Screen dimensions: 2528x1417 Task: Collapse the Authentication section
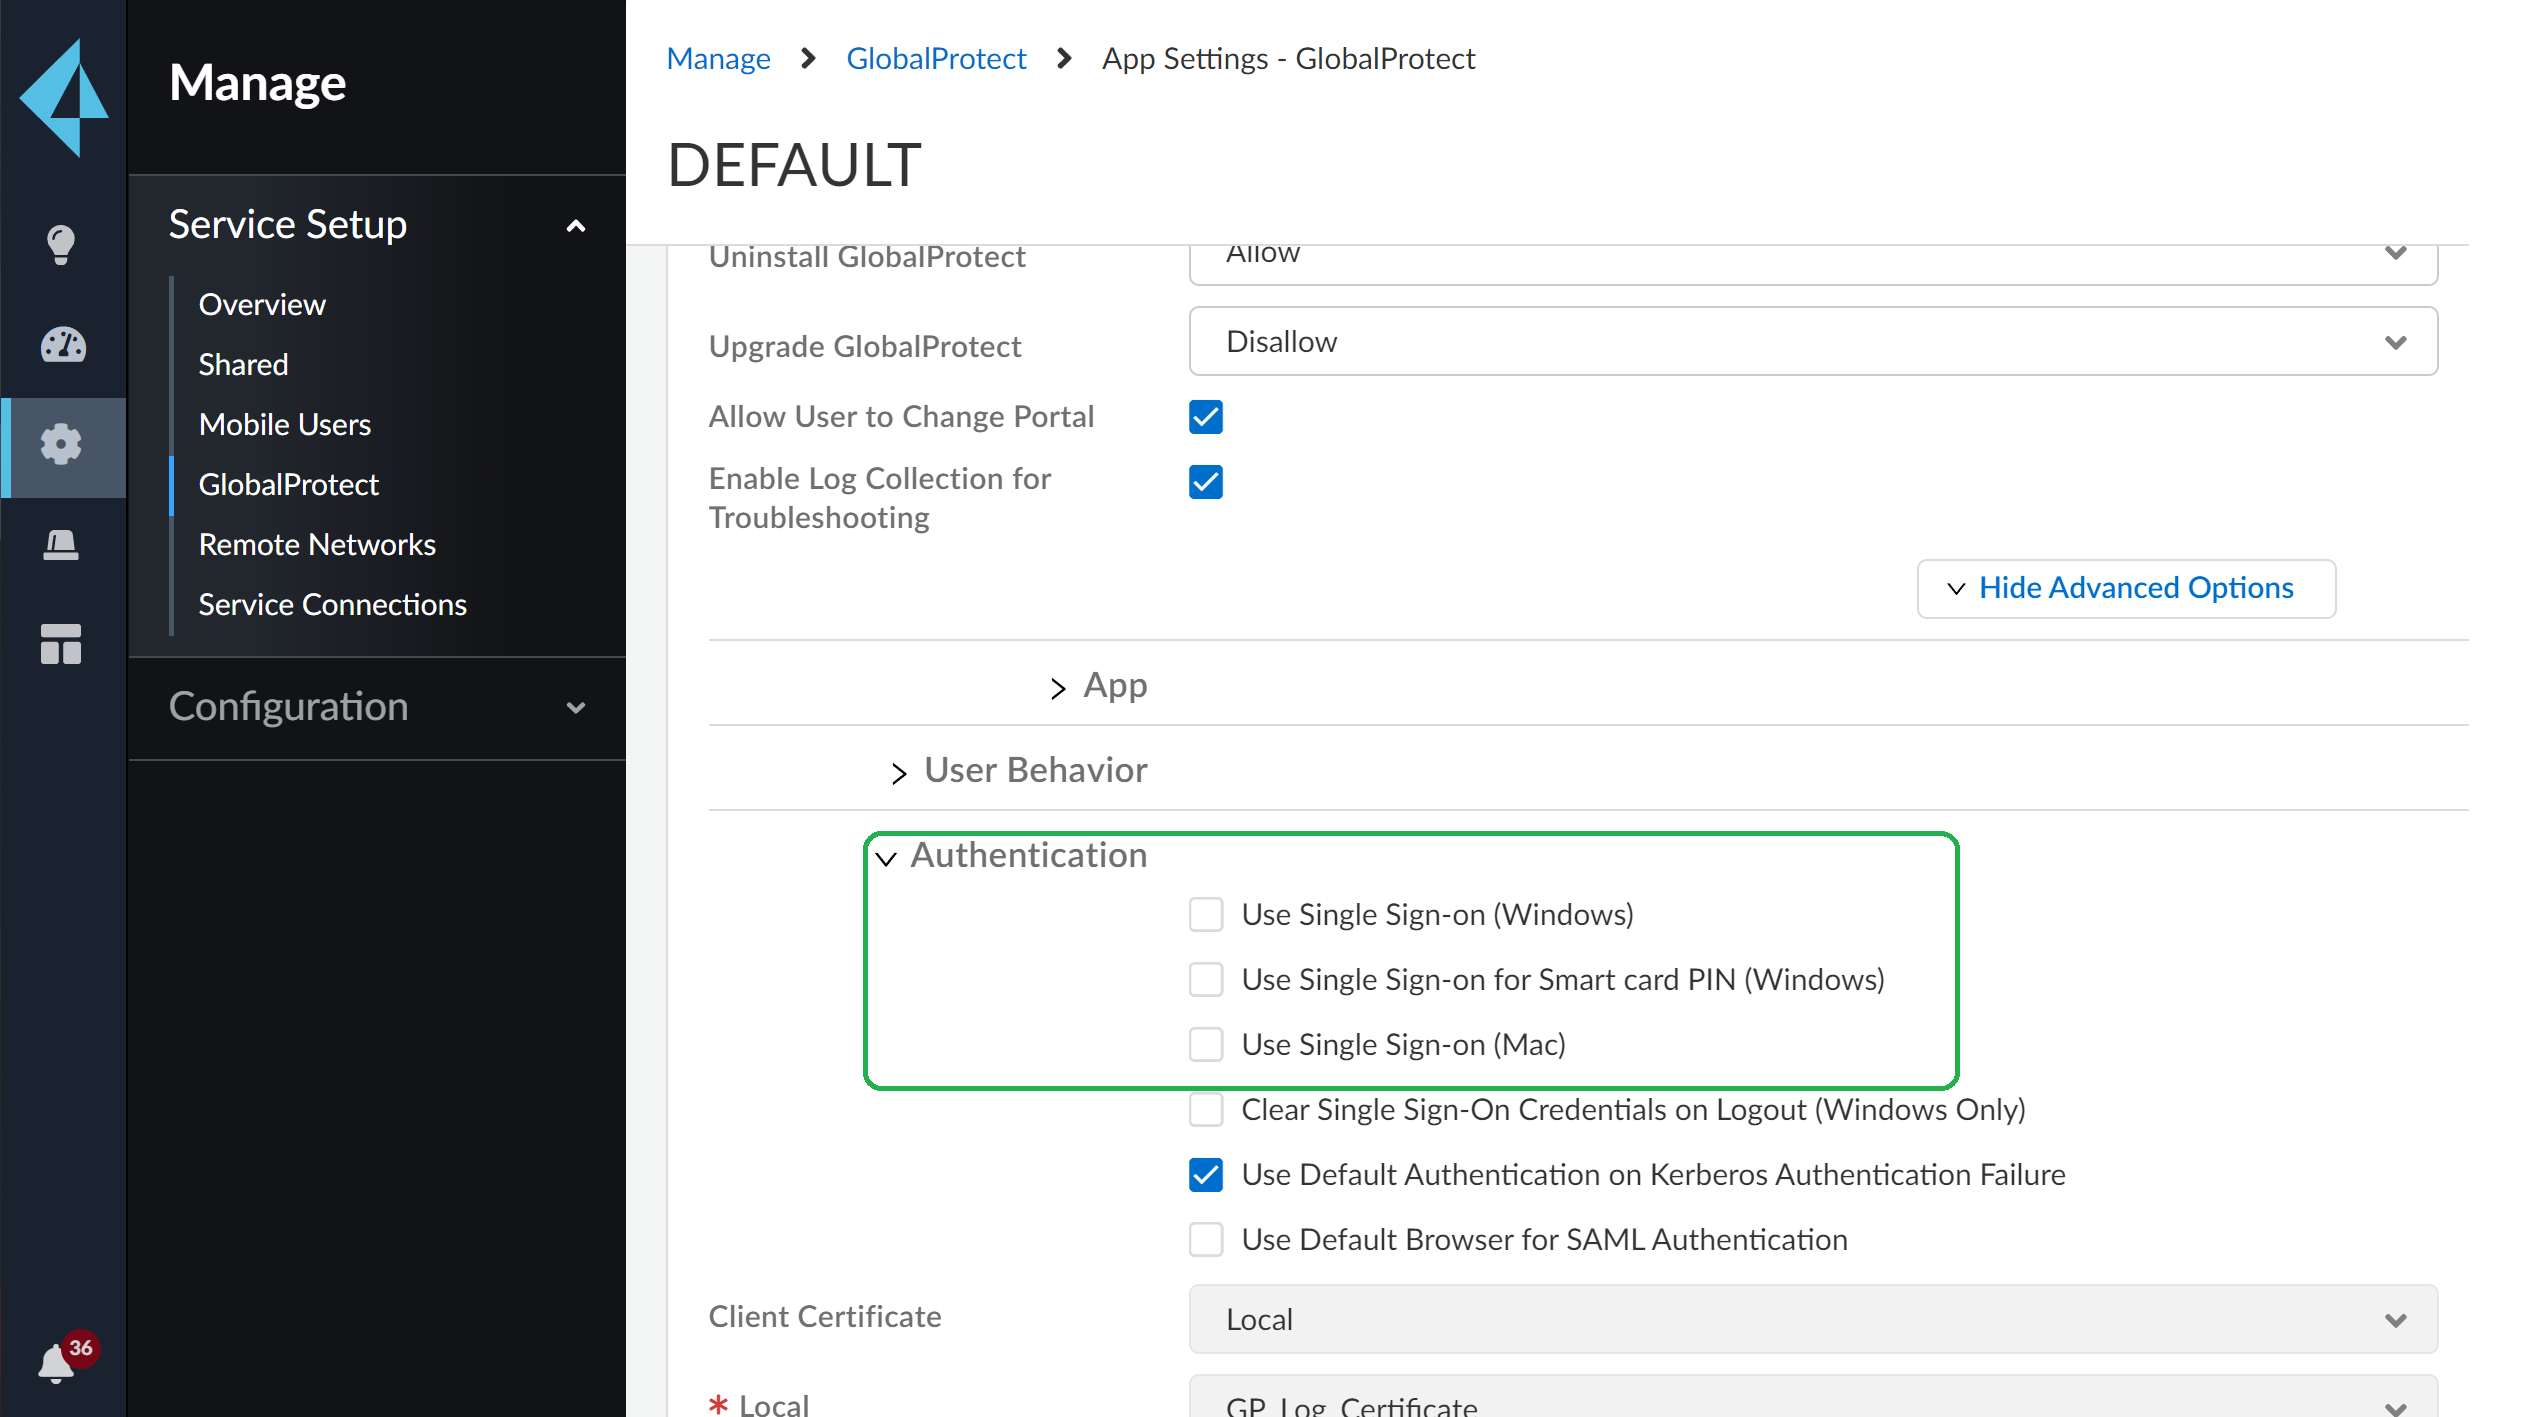coord(886,858)
